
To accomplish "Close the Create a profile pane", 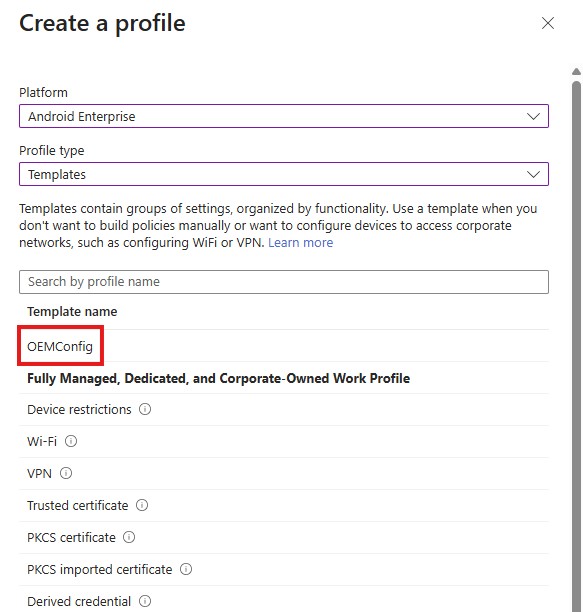I will (548, 23).
